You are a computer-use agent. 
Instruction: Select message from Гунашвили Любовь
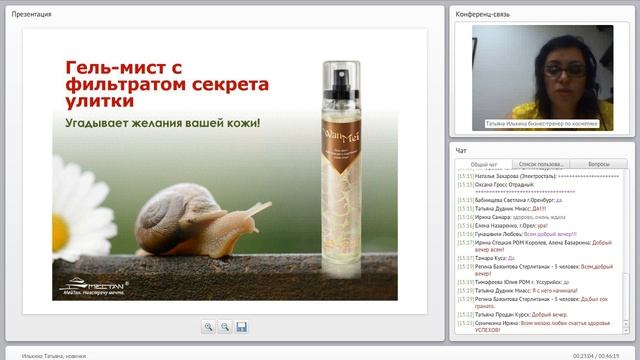517,234
